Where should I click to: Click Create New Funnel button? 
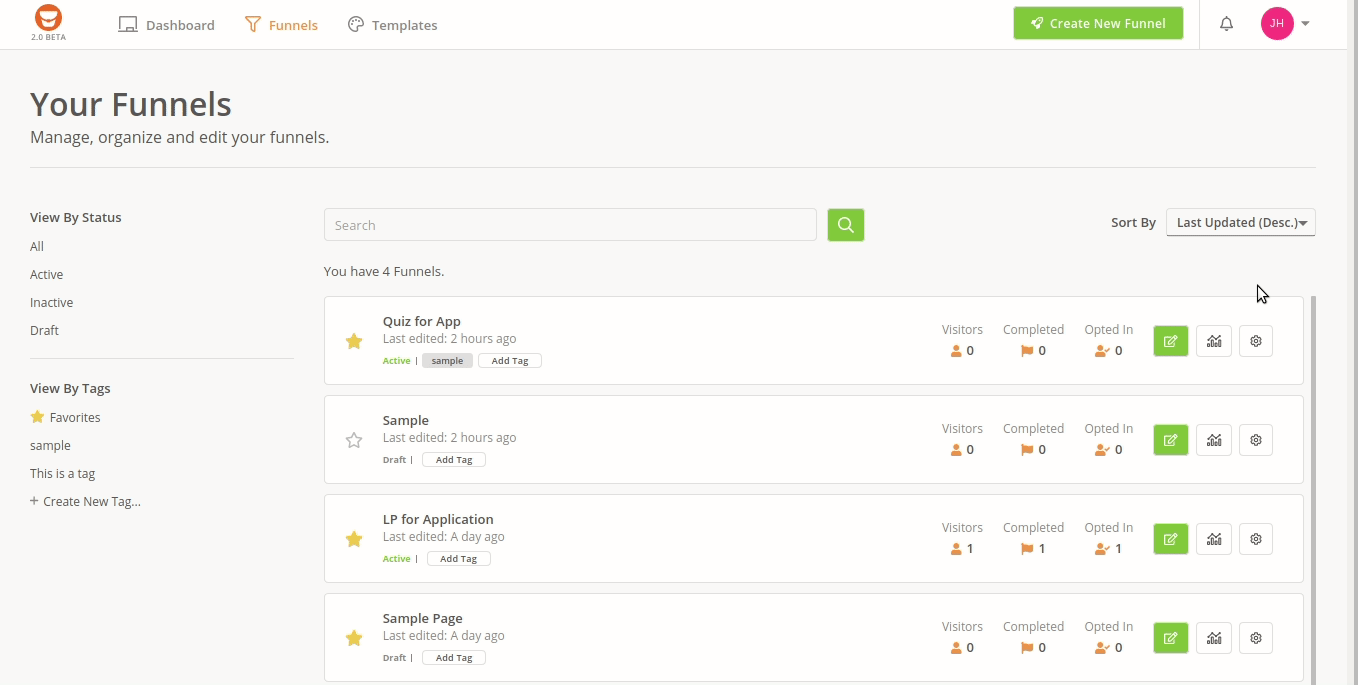[x=1098, y=23]
